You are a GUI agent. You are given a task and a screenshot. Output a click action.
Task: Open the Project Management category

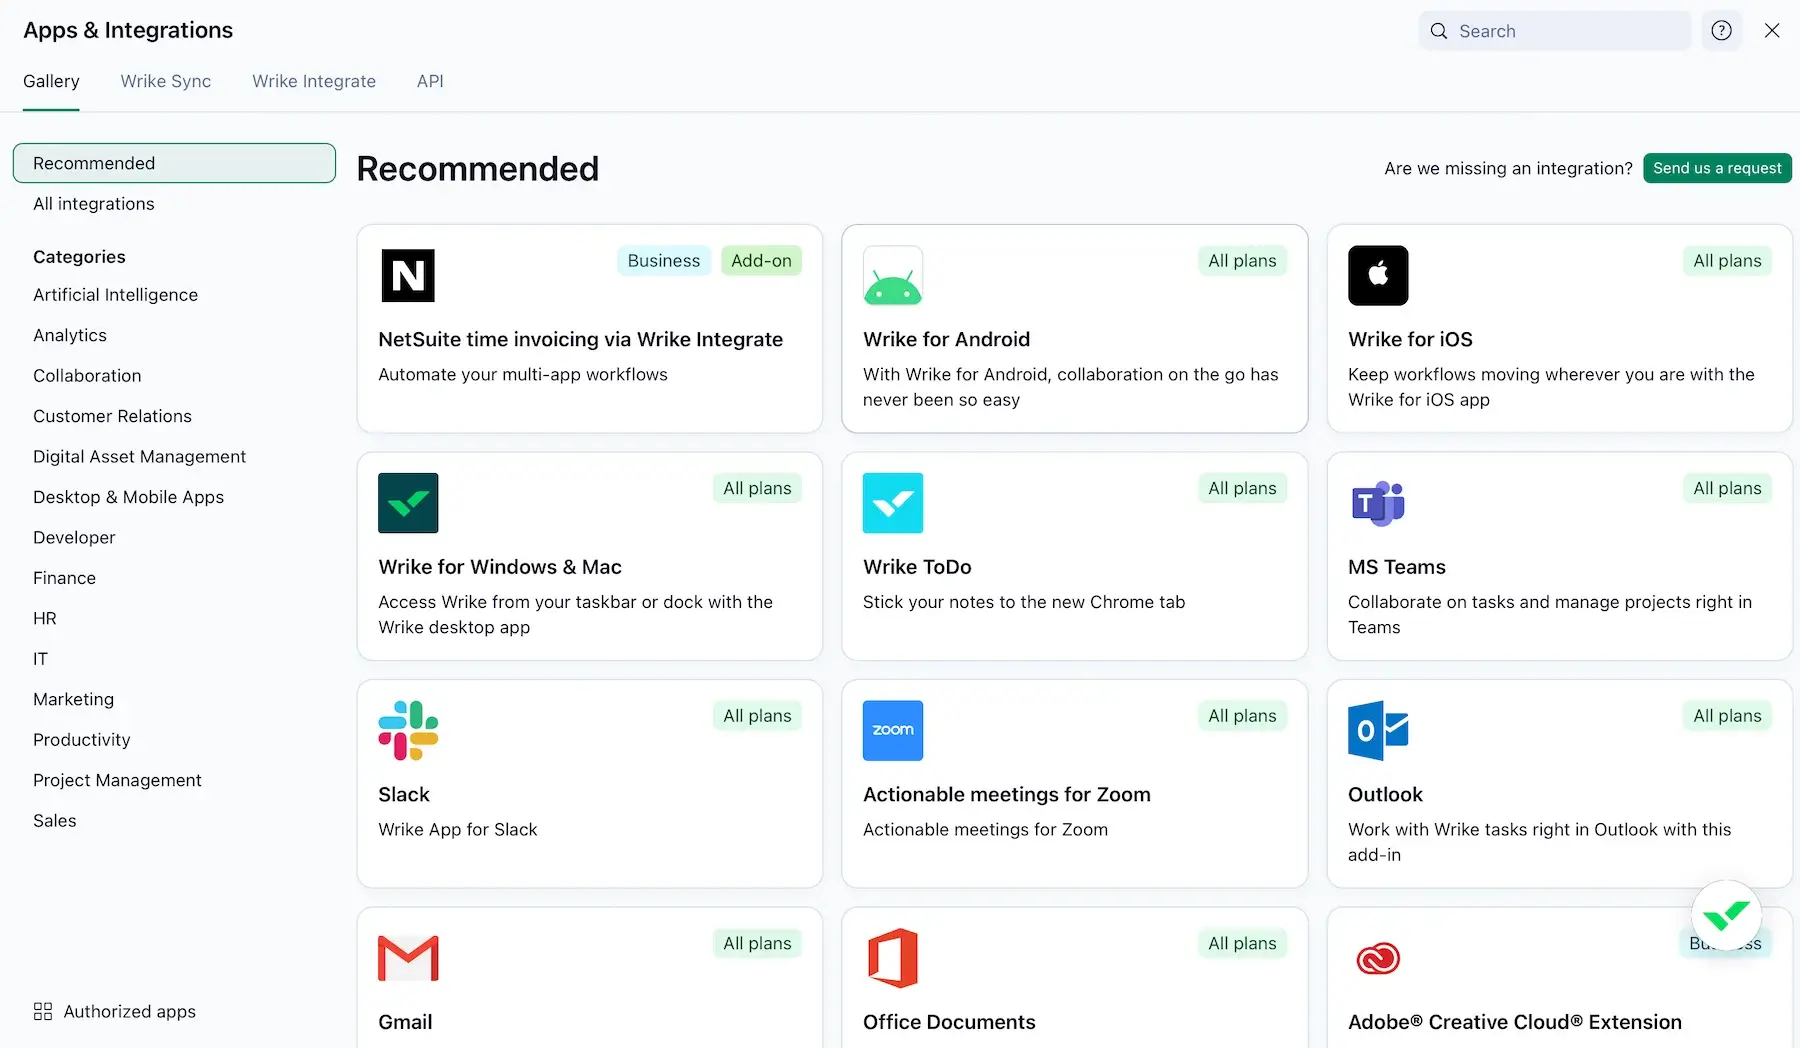pos(117,781)
